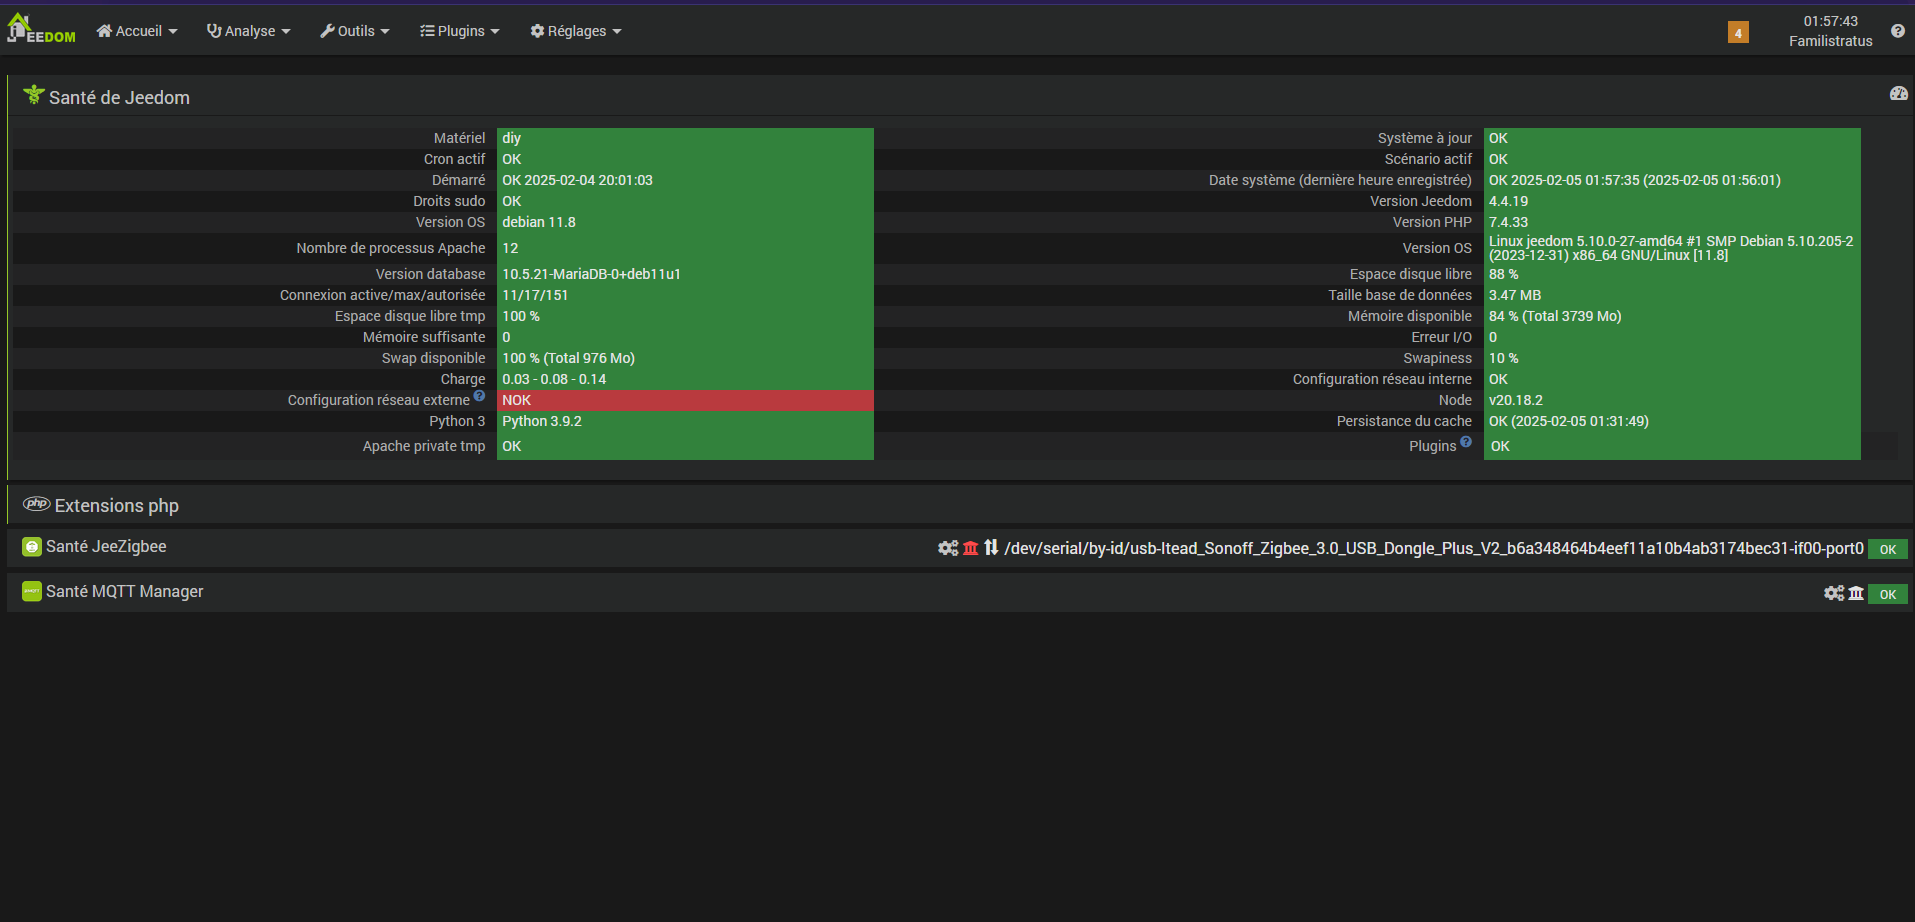
Task: Open the Santé JeeZigbee link
Action: (106, 546)
